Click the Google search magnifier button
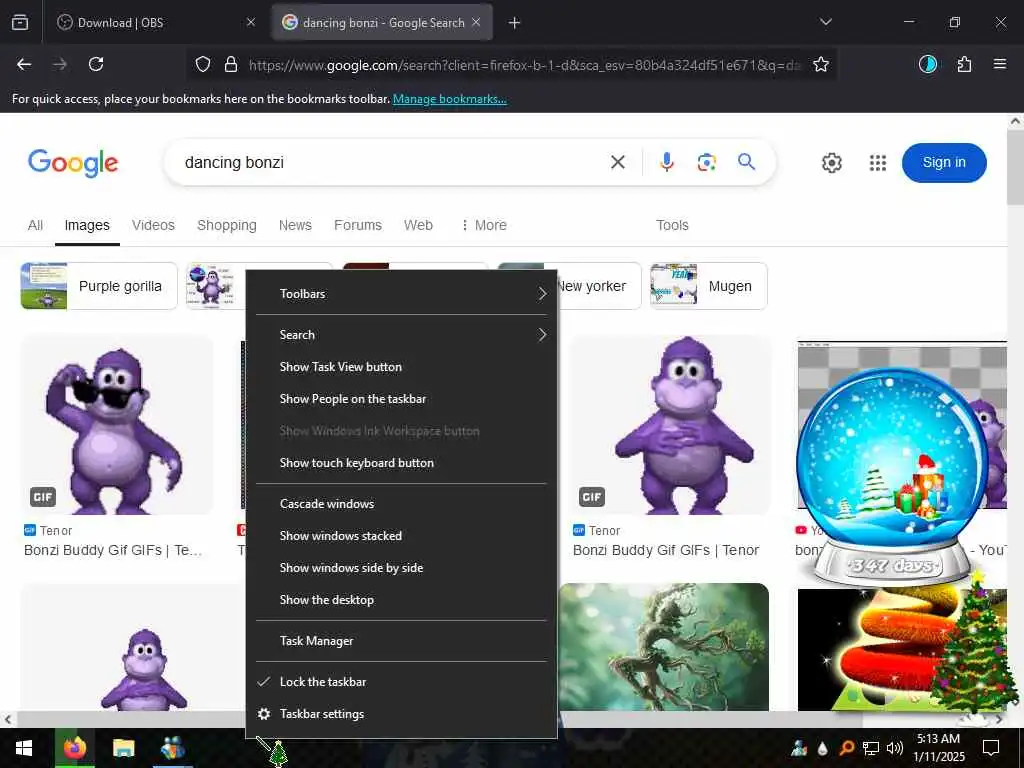 tap(746, 161)
